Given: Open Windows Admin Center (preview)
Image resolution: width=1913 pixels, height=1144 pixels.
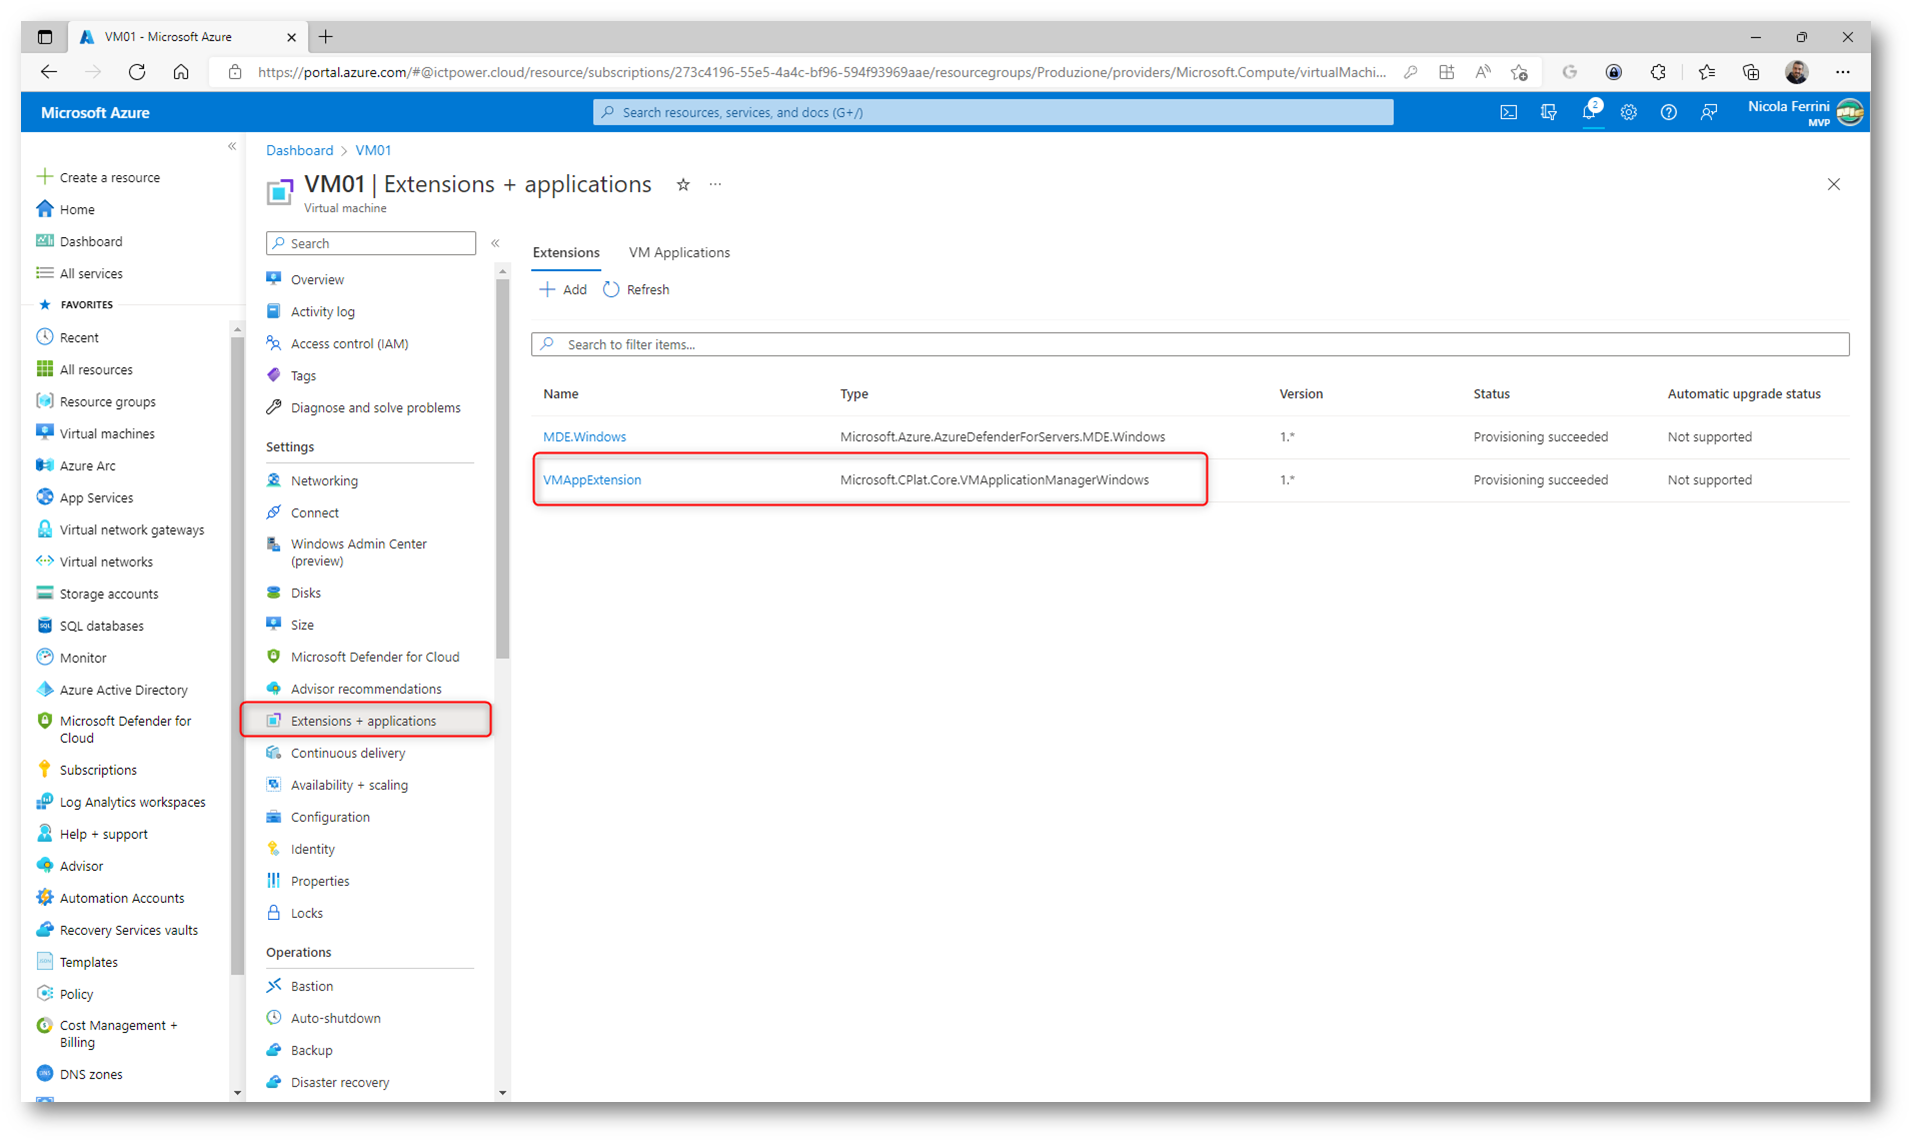Looking at the screenshot, I should tap(358, 552).
